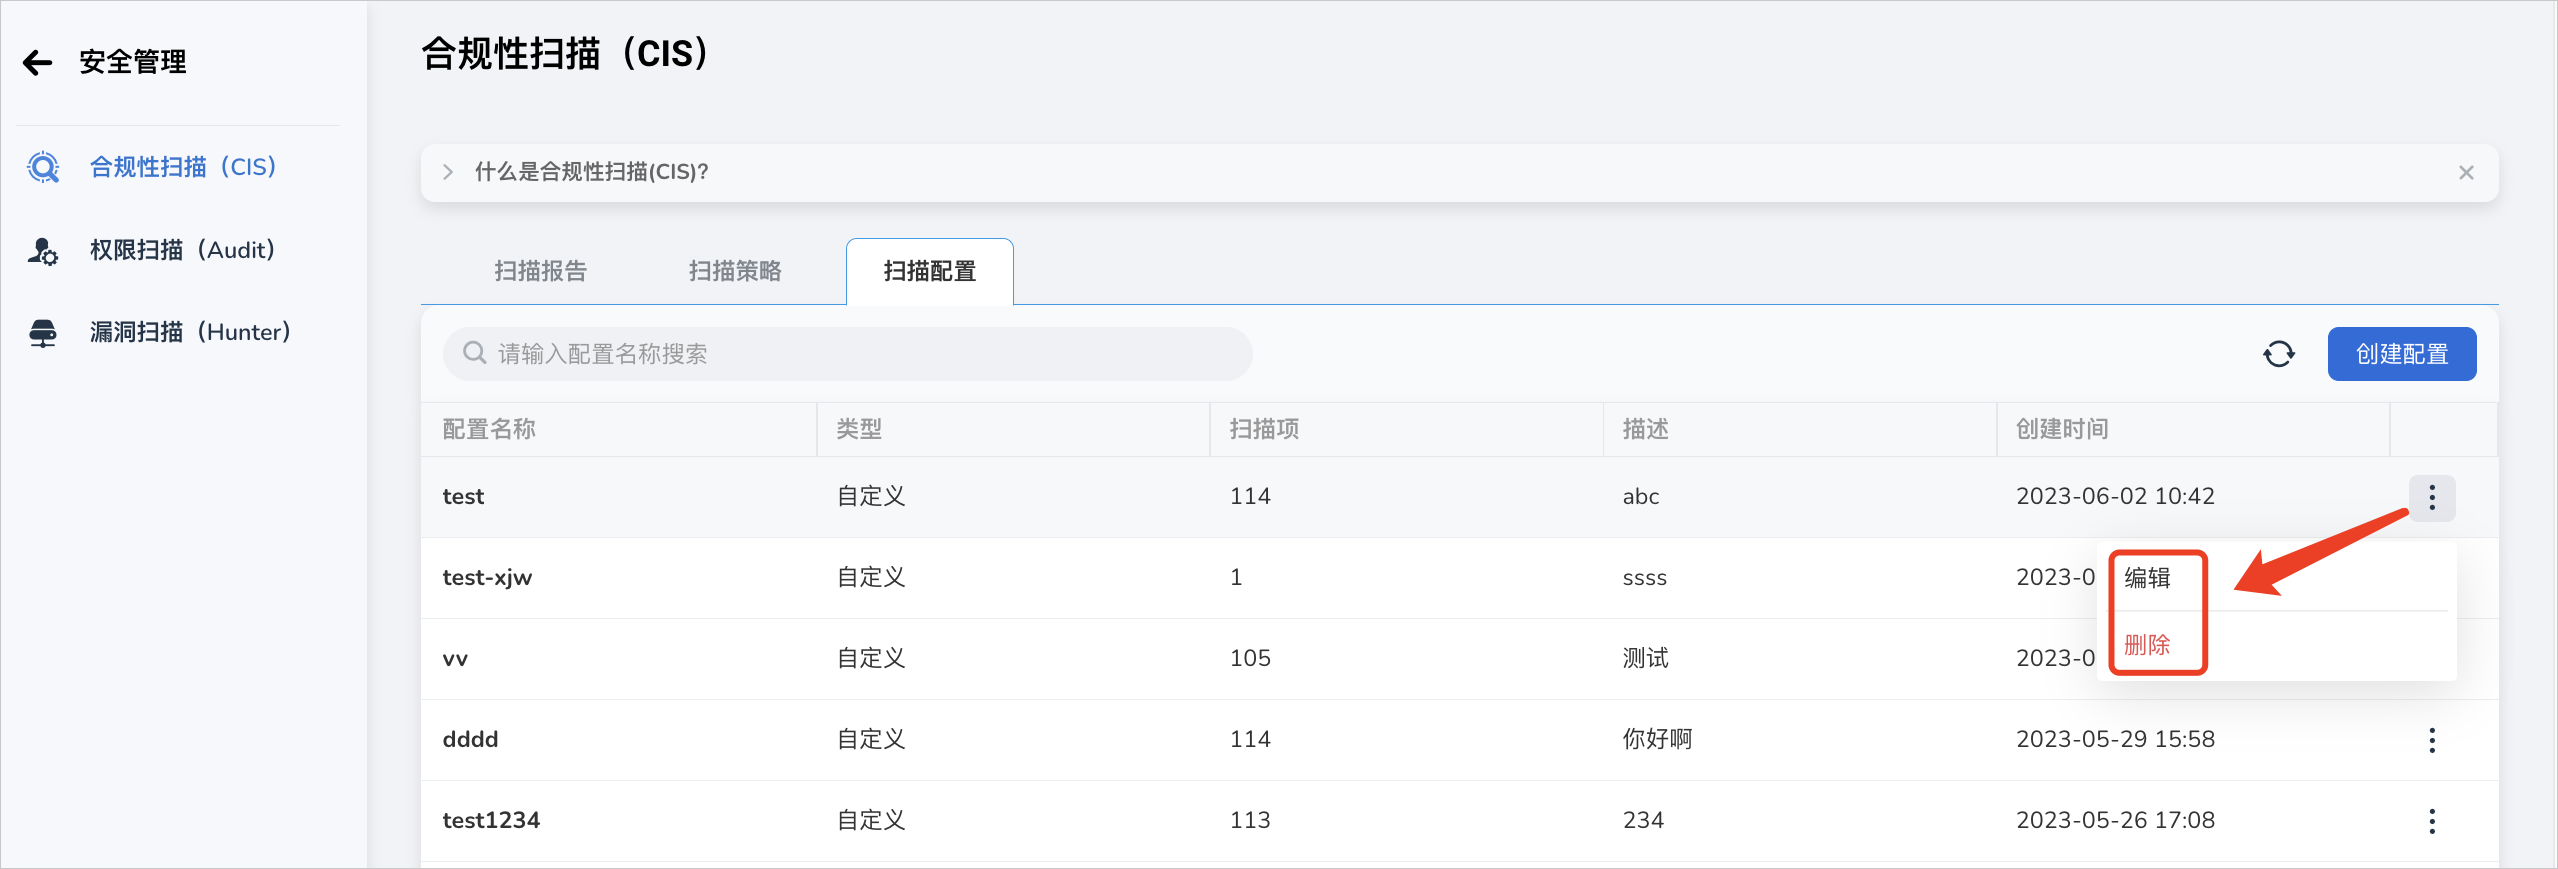2558x869 pixels.
Task: Open 权限扫描（Audit） in sidebar
Action: click(x=182, y=250)
